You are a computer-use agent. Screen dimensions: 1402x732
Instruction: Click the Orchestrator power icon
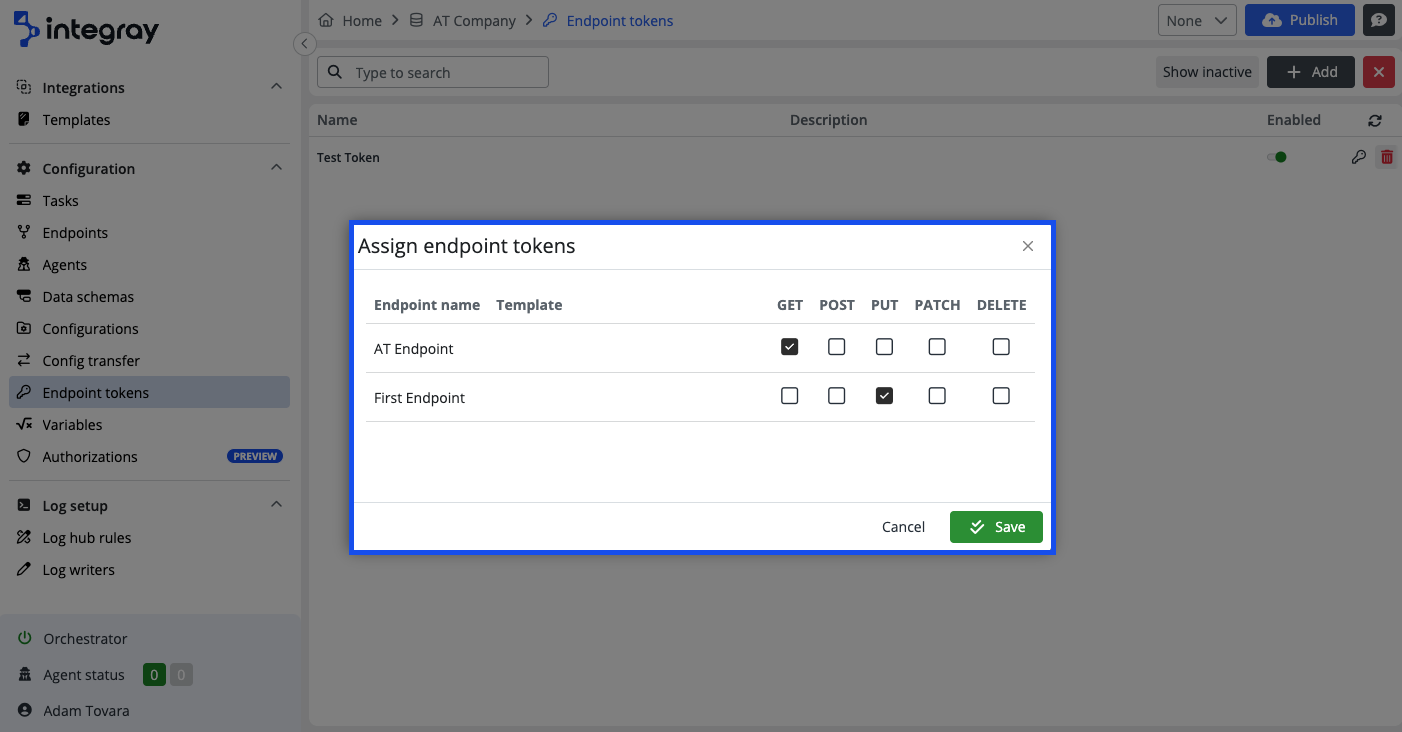point(25,638)
